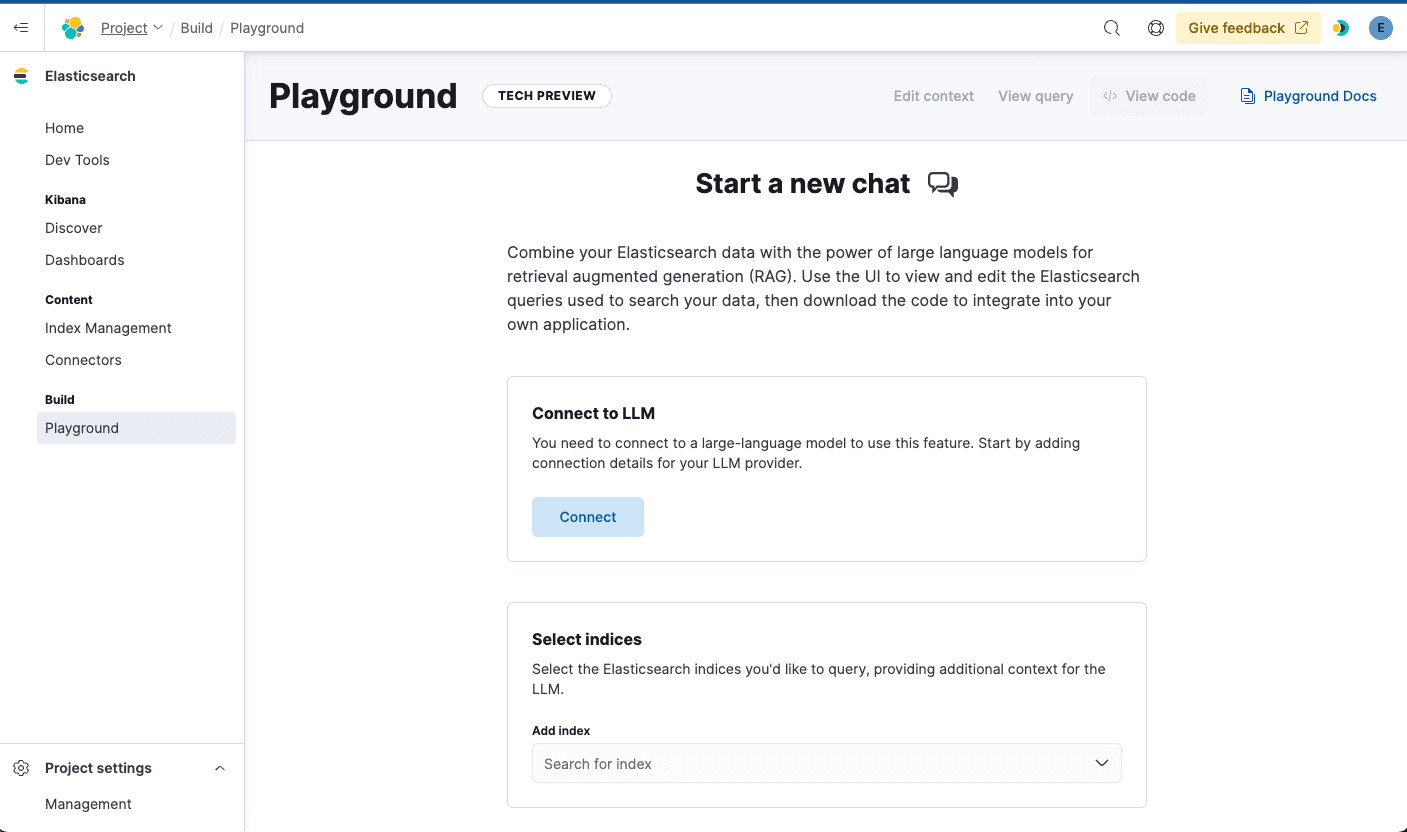
Task: Click the colorful AI assistant icon
Action: pos(1341,28)
